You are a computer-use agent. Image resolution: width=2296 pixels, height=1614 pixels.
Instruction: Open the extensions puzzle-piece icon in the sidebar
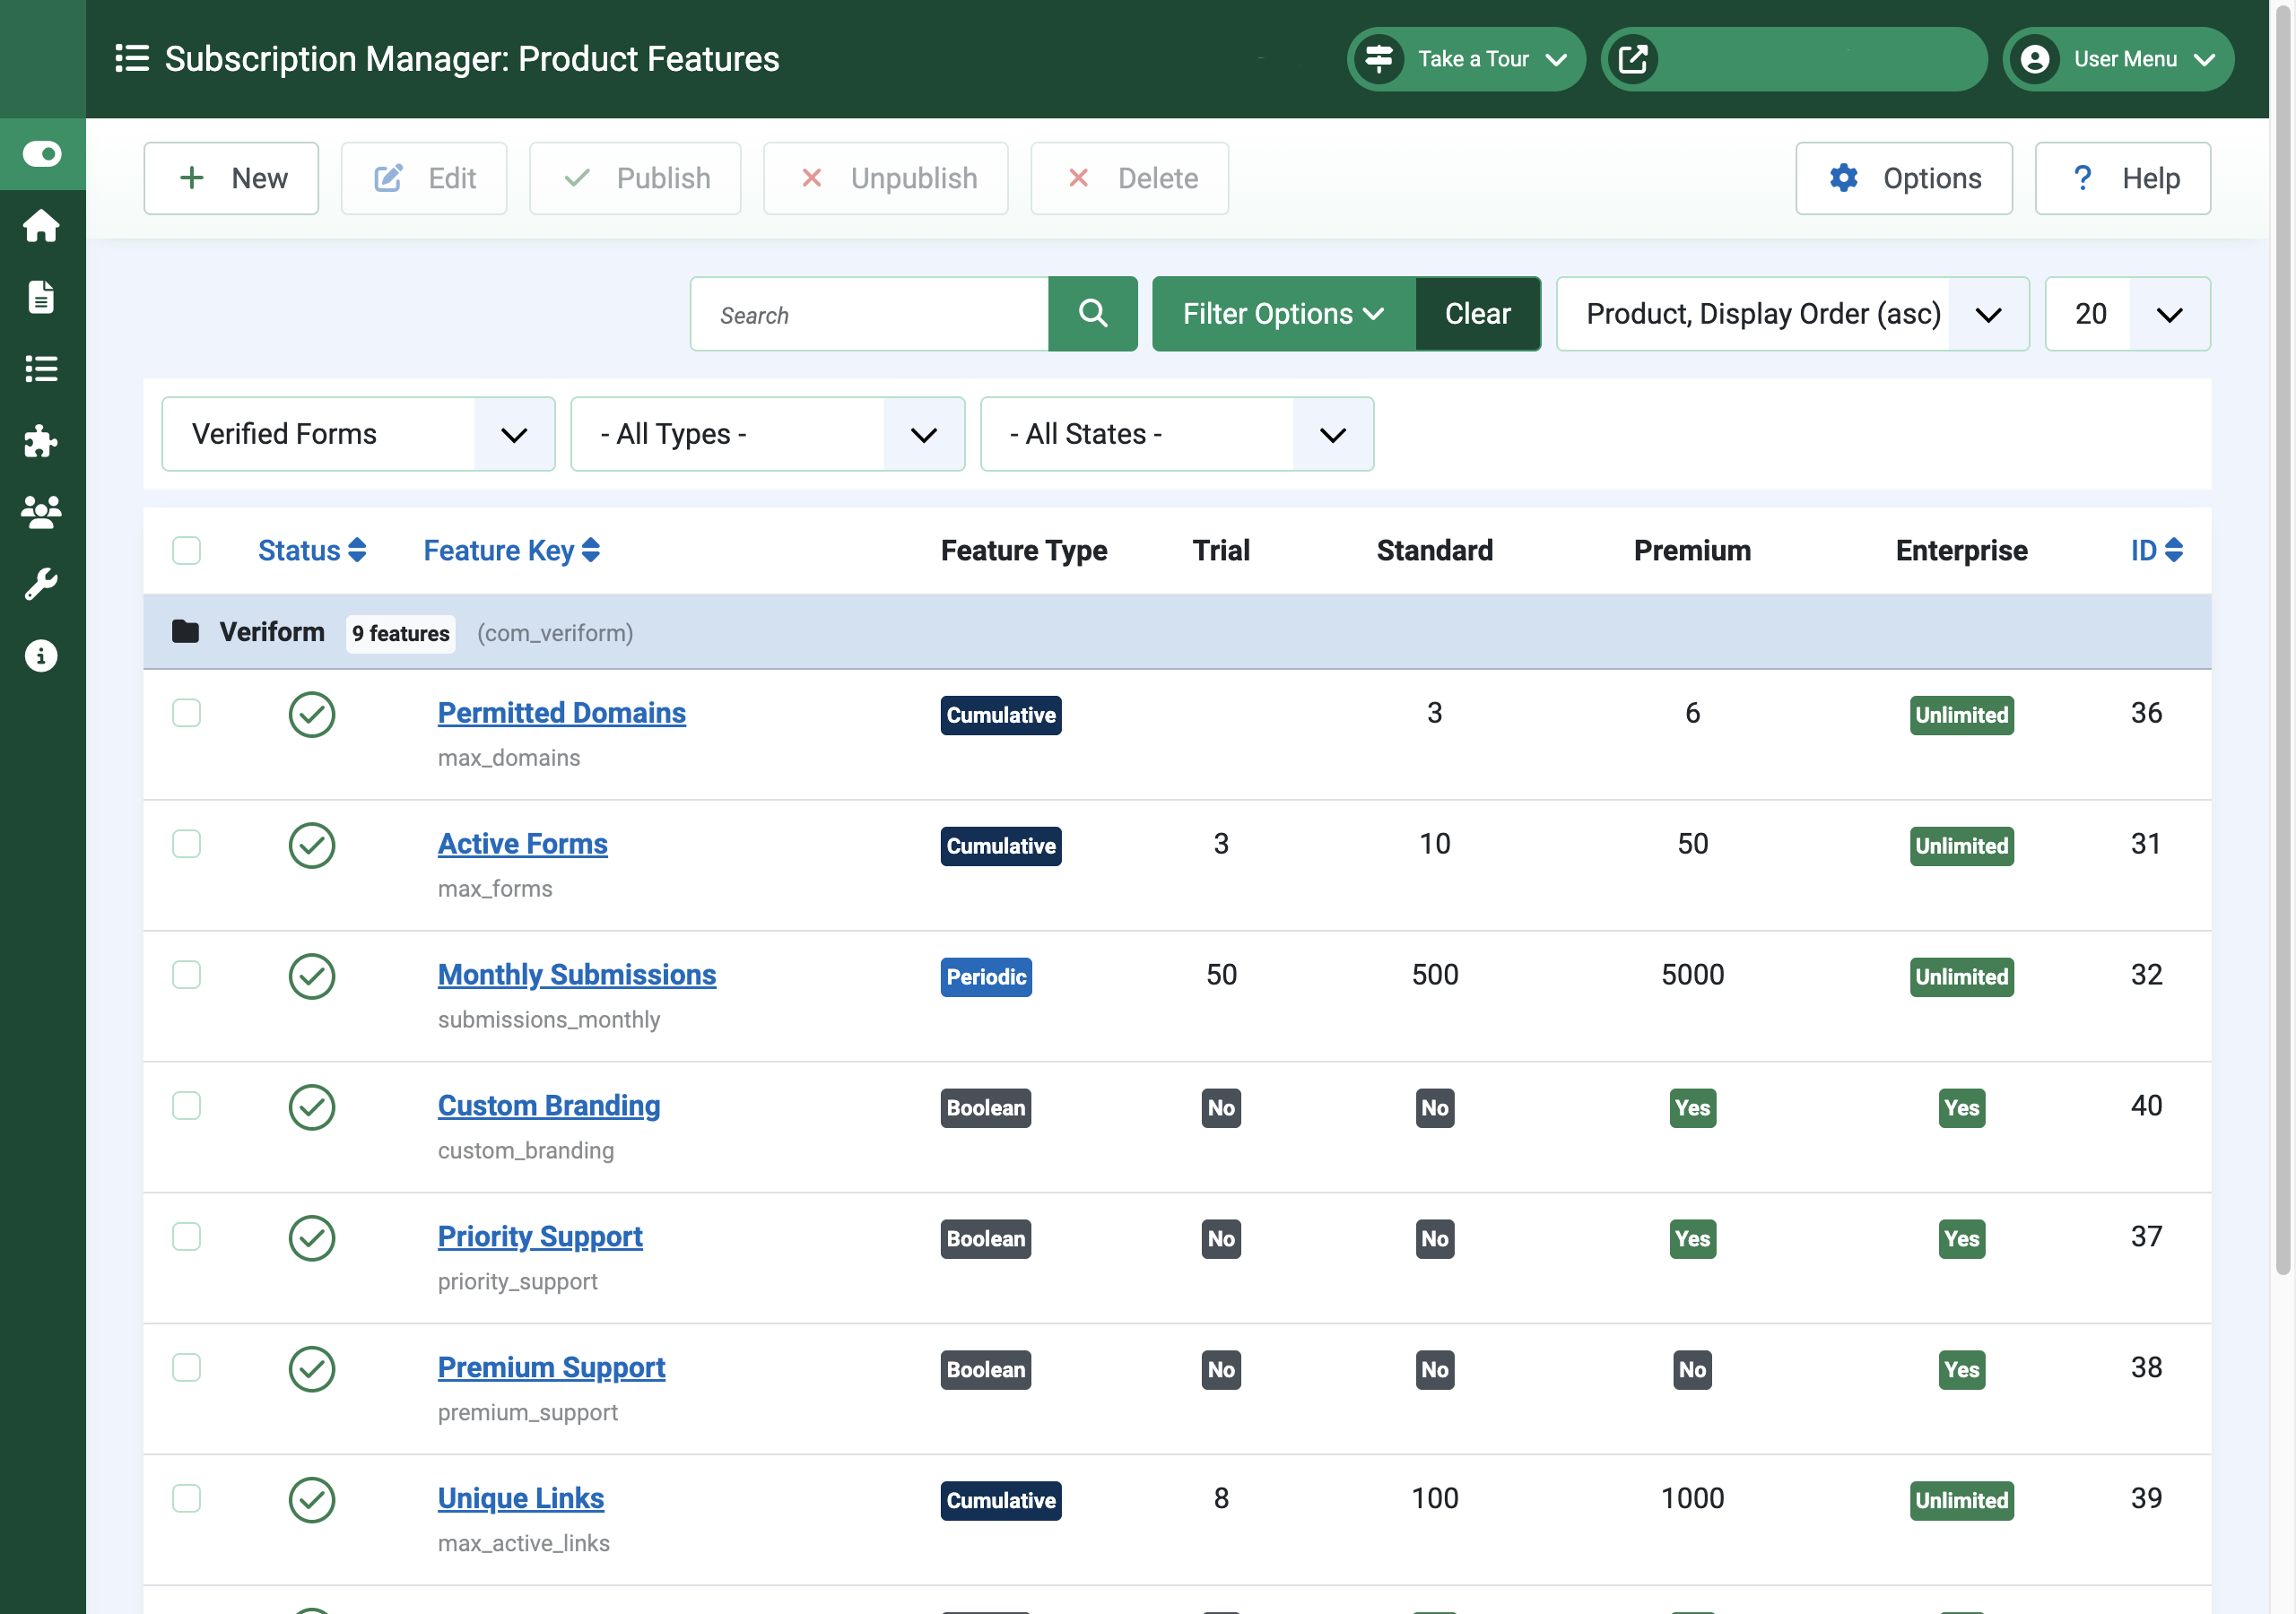pos(41,441)
